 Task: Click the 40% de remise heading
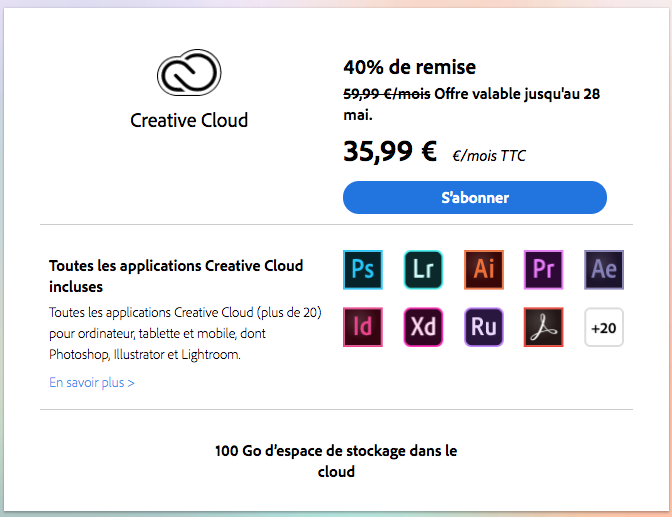pyautogui.click(x=410, y=67)
